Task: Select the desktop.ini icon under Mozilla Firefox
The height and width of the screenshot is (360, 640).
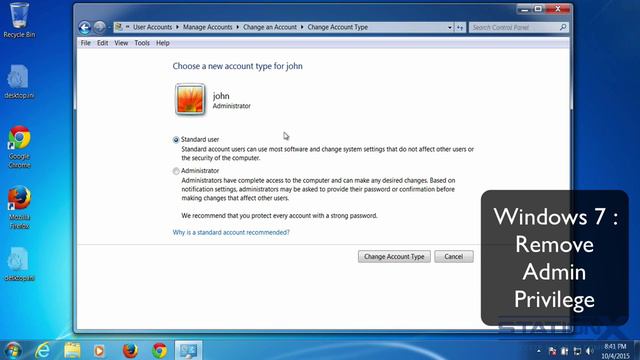Action: [19, 264]
